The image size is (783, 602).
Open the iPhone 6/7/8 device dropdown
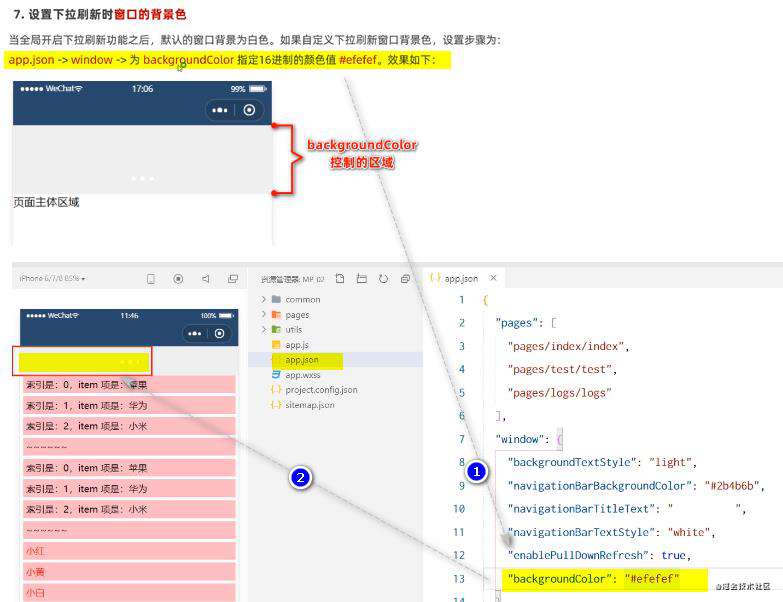tap(52, 279)
